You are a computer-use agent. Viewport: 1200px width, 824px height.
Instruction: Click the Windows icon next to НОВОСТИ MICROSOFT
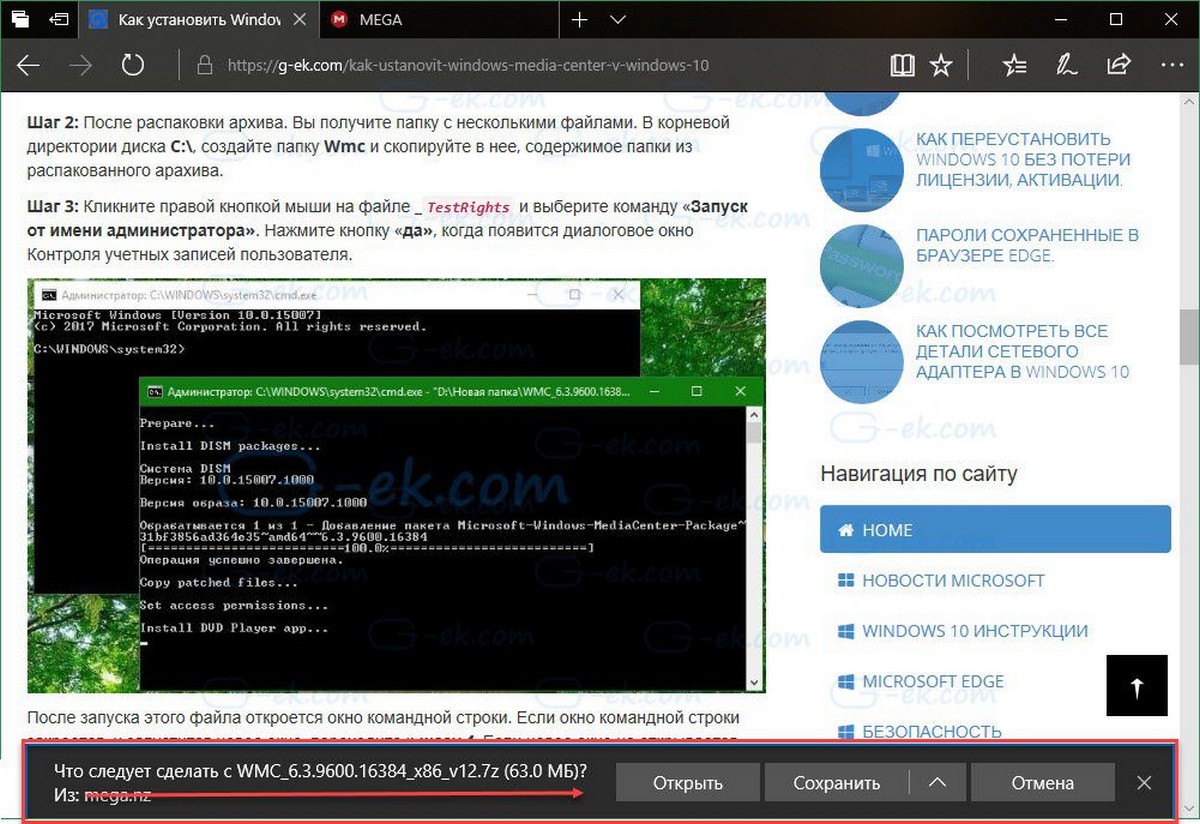point(846,581)
